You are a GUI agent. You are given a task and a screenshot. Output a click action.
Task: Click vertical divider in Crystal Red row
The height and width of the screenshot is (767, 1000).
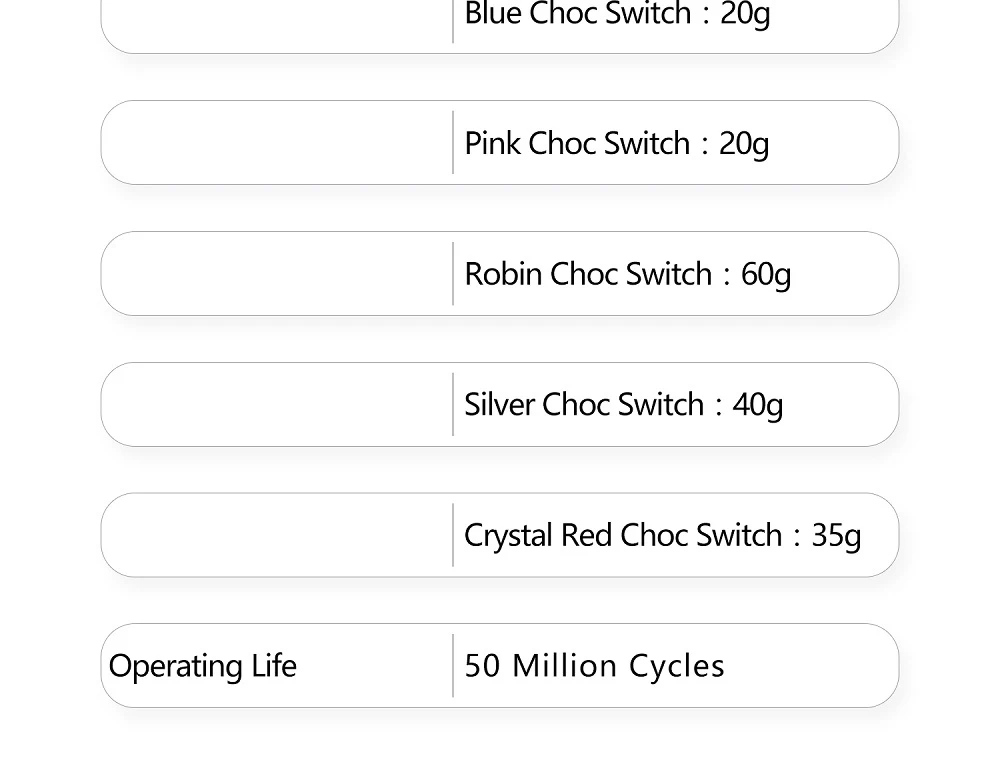pyautogui.click(x=453, y=535)
